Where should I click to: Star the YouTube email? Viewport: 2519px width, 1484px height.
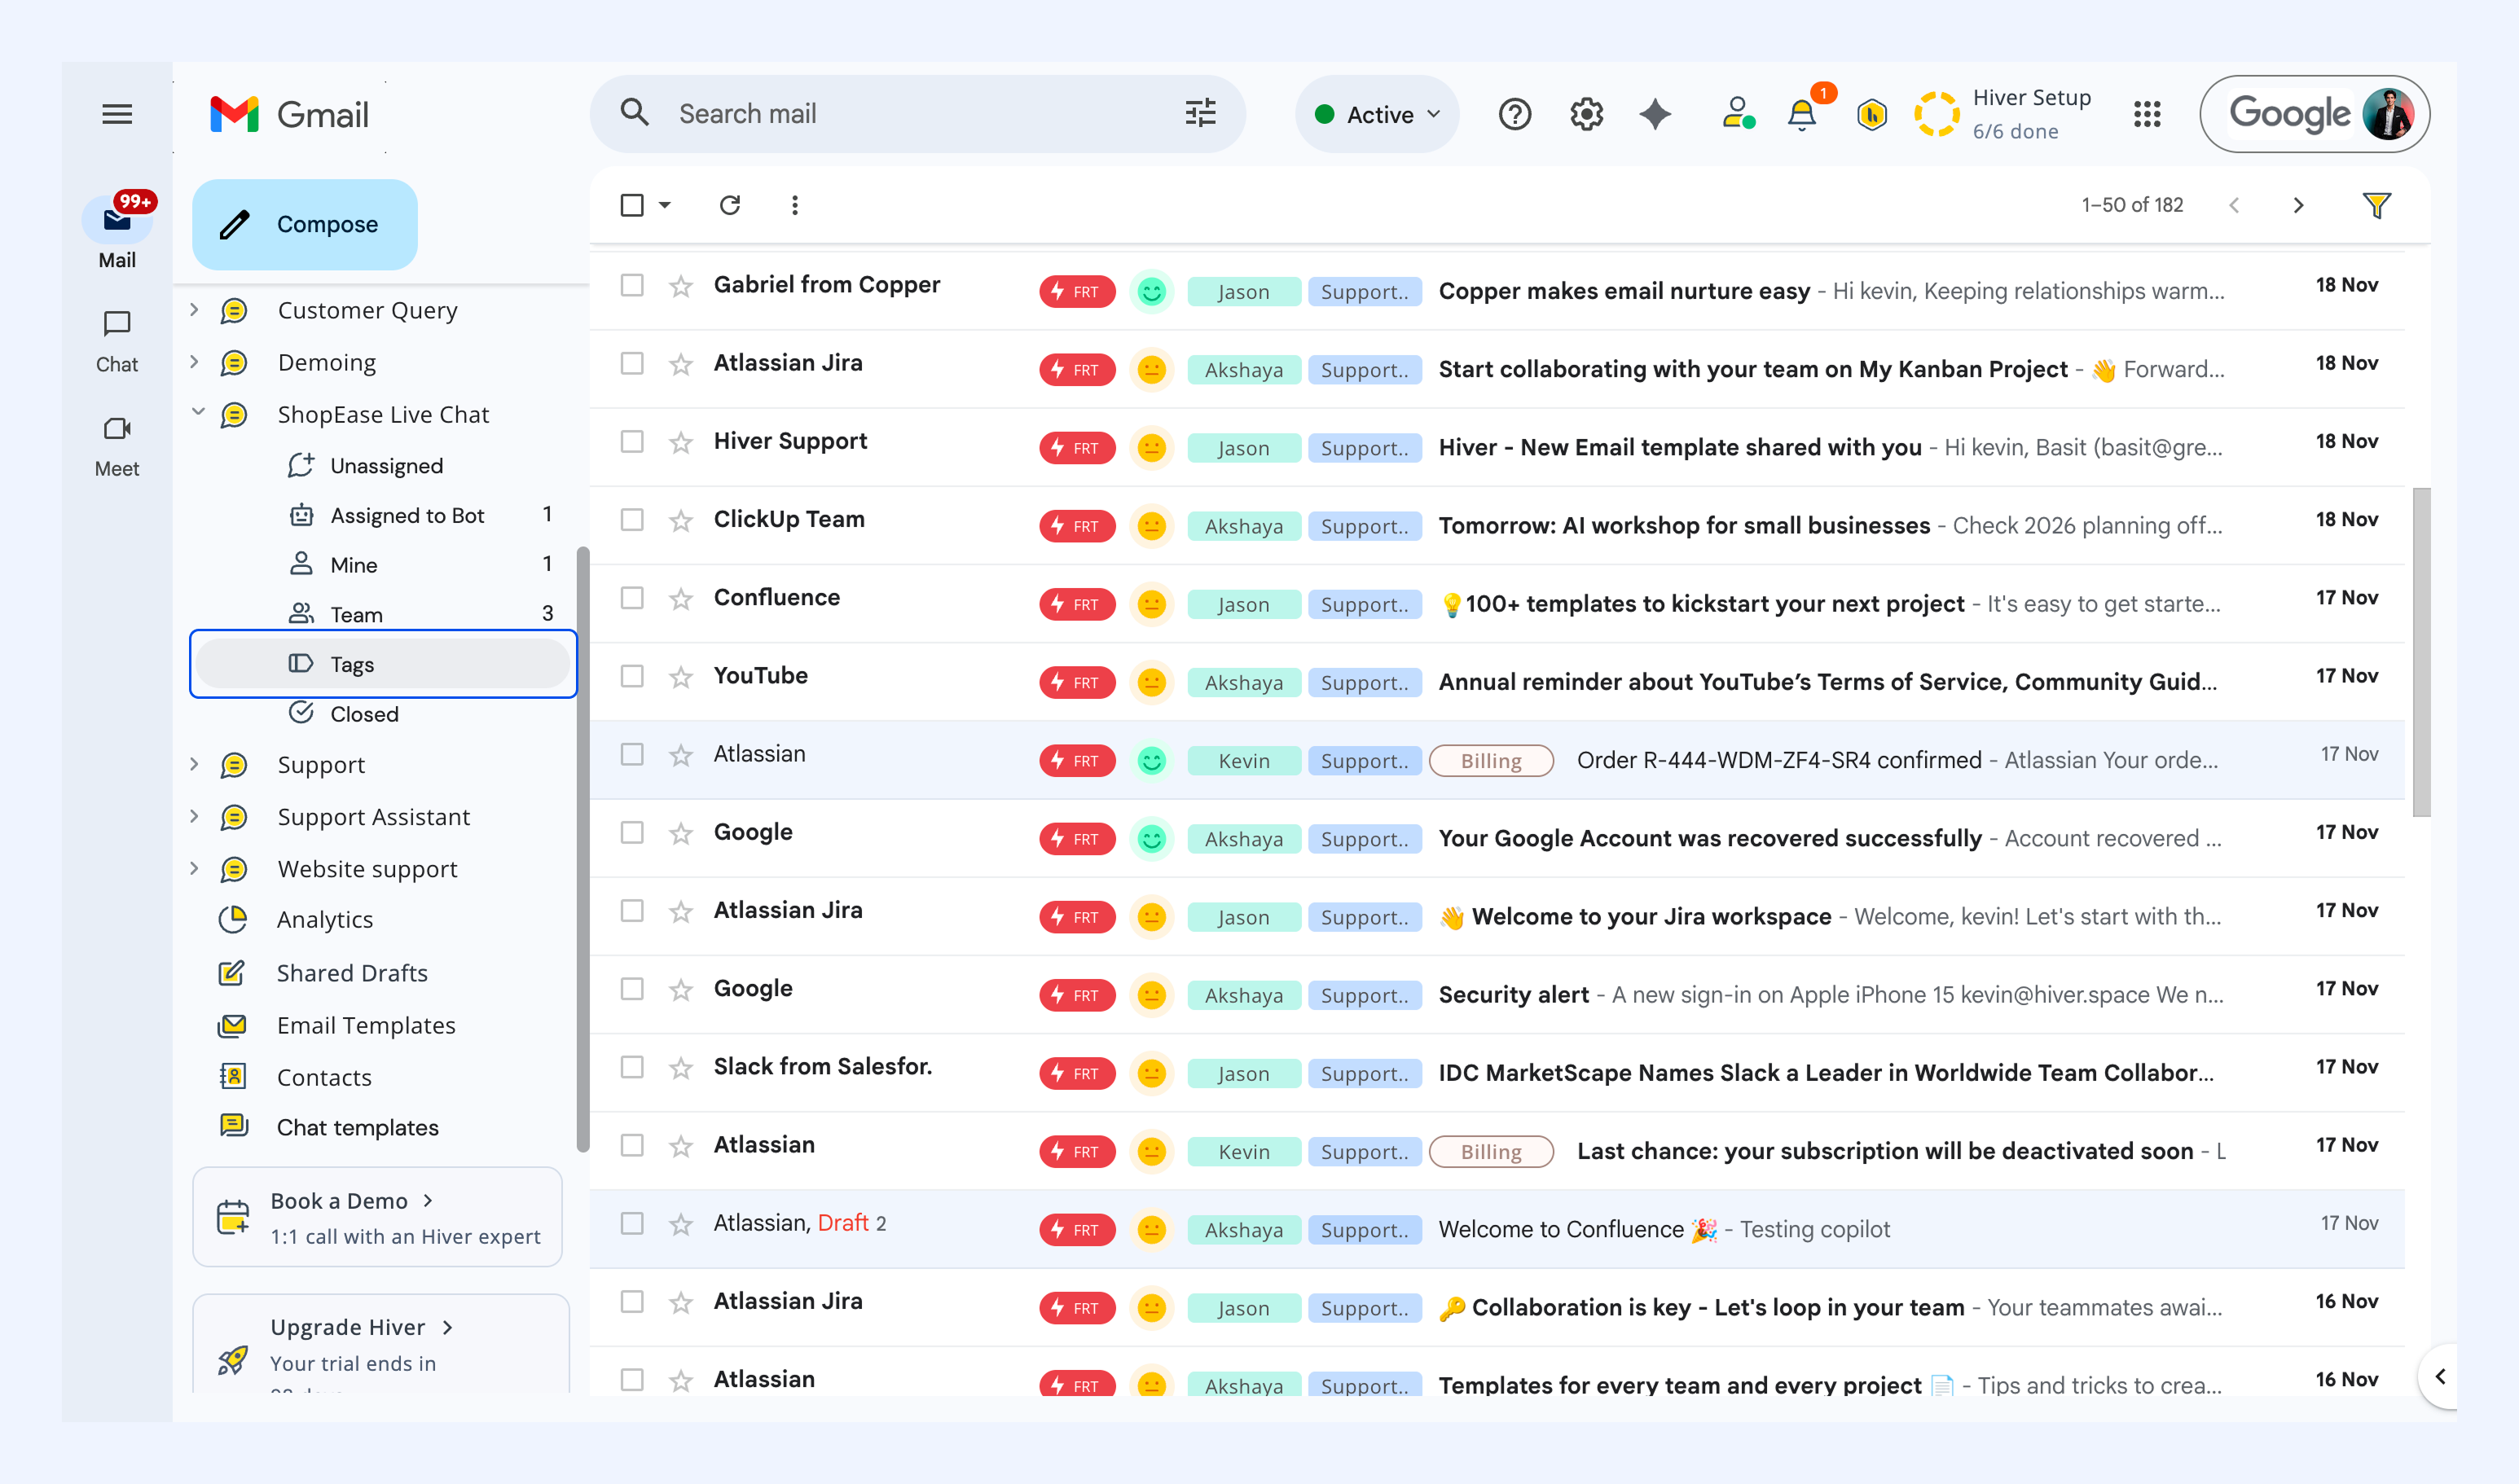681,677
